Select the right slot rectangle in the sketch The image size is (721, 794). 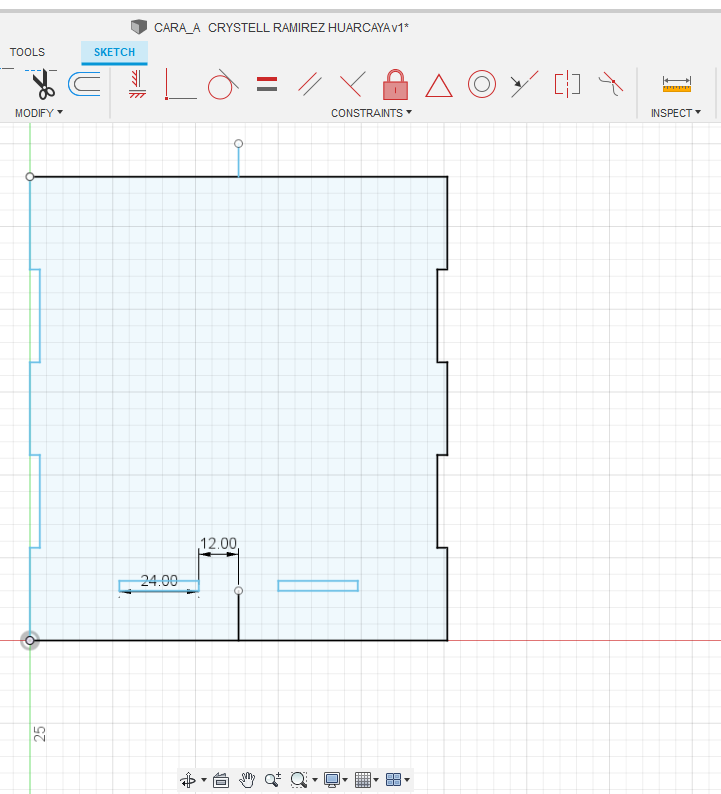(x=318, y=586)
